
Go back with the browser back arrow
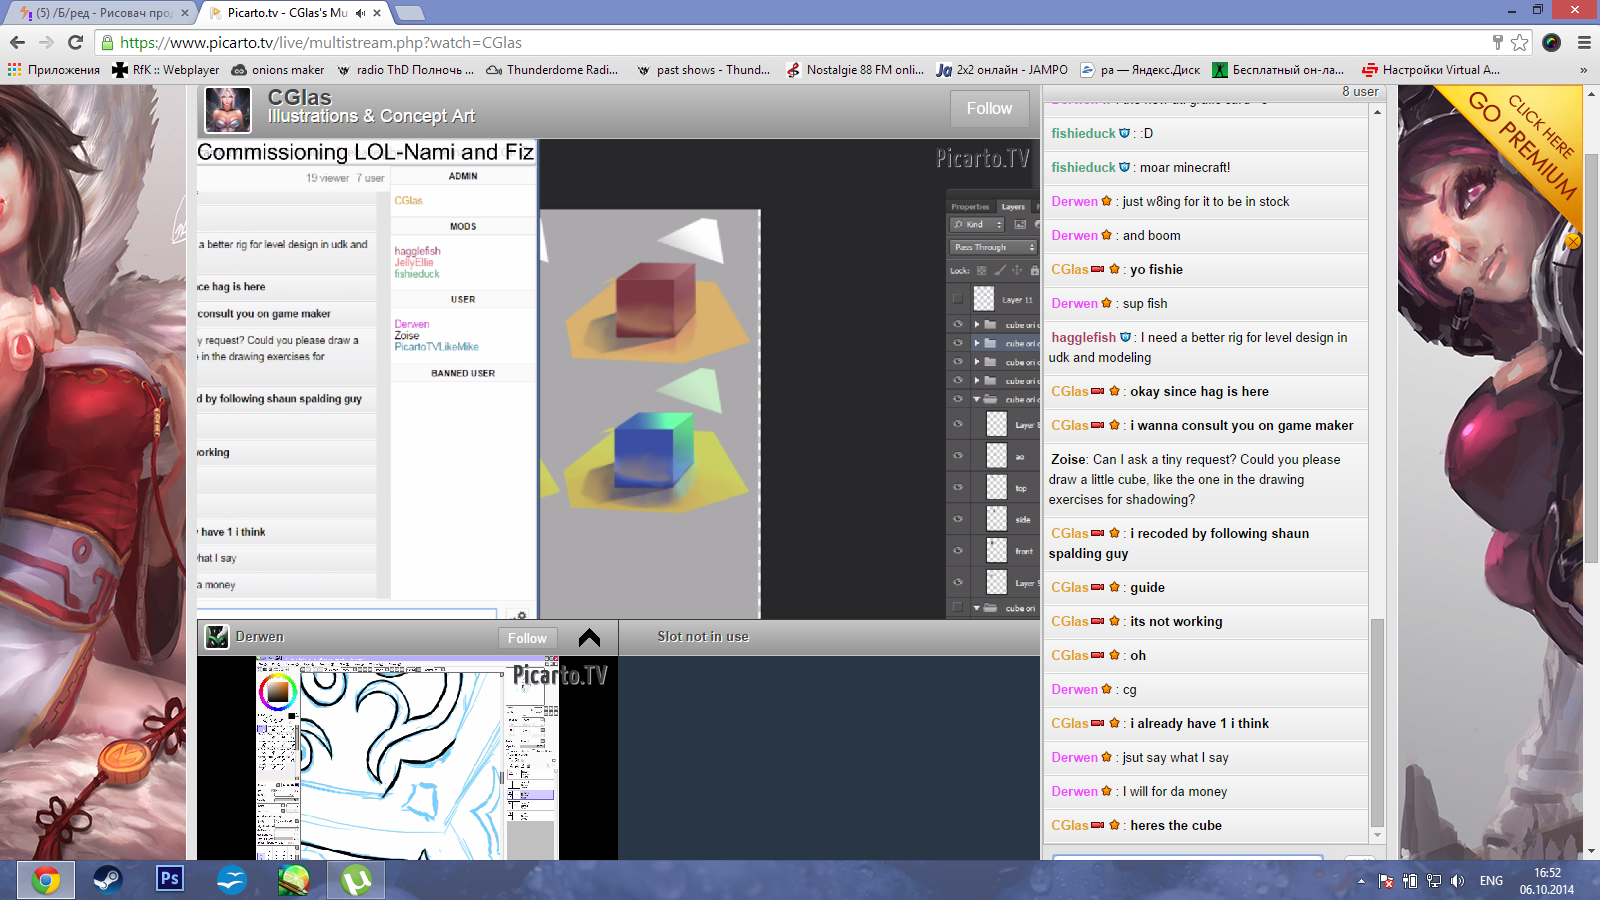click(x=17, y=42)
